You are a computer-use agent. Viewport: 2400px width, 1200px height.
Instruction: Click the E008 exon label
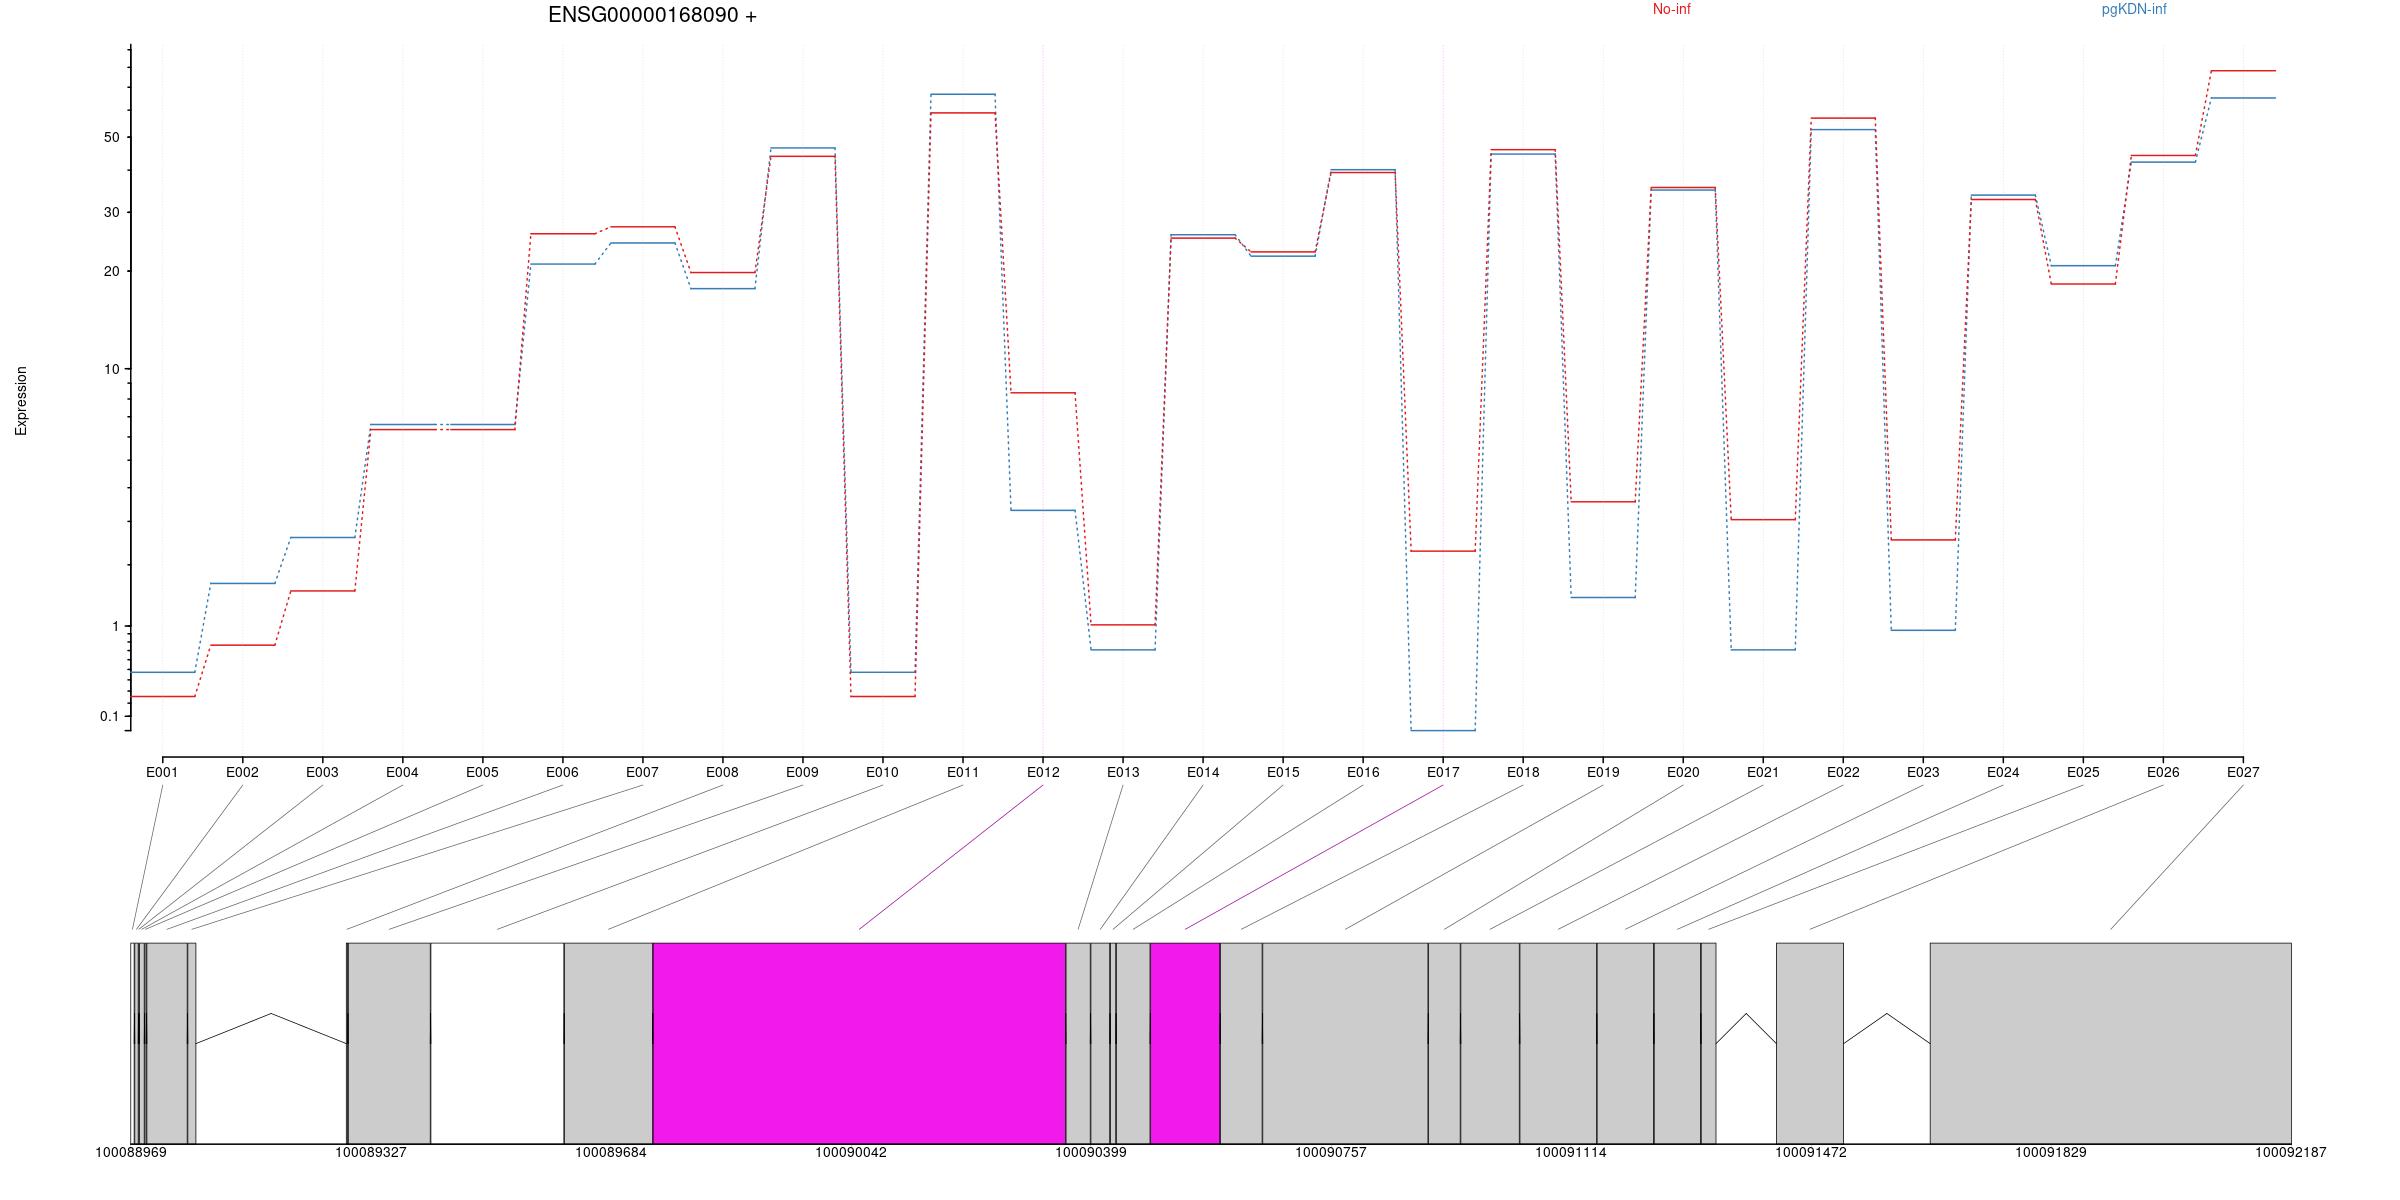pos(722,772)
